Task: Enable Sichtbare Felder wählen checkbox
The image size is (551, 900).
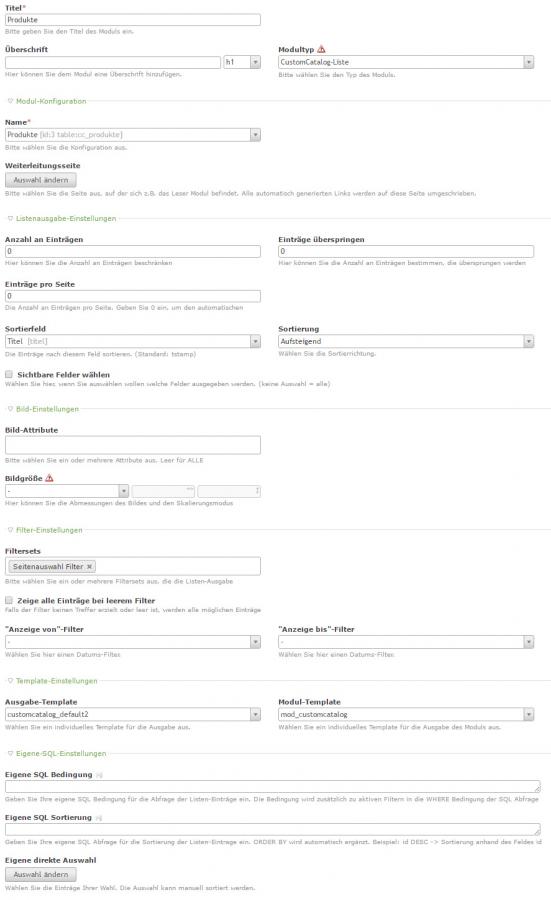Action: point(9,374)
